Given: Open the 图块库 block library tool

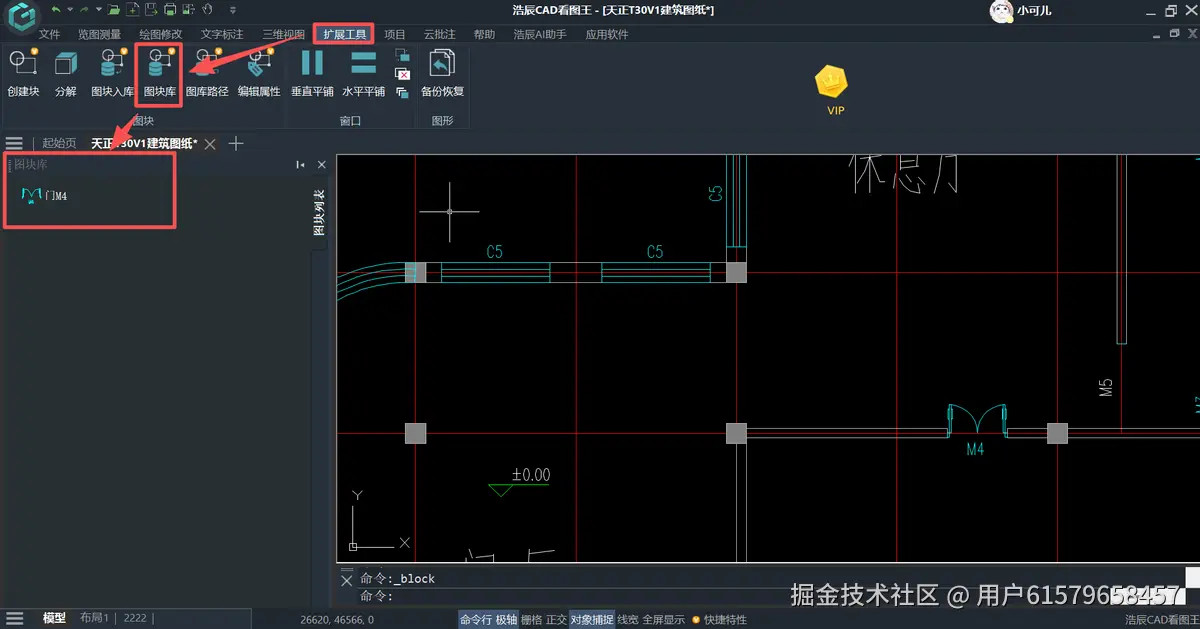Looking at the screenshot, I should coord(160,74).
